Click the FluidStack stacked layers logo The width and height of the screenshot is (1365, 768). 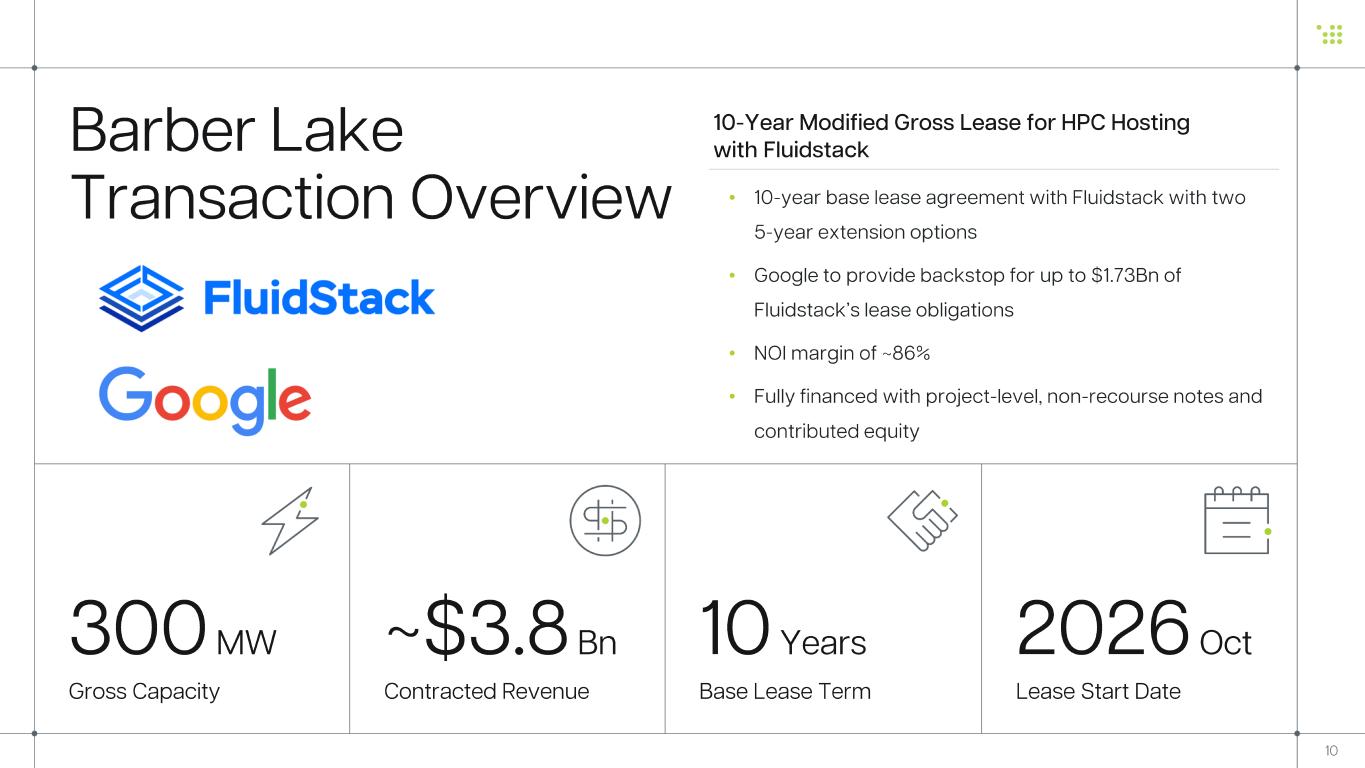(141, 298)
